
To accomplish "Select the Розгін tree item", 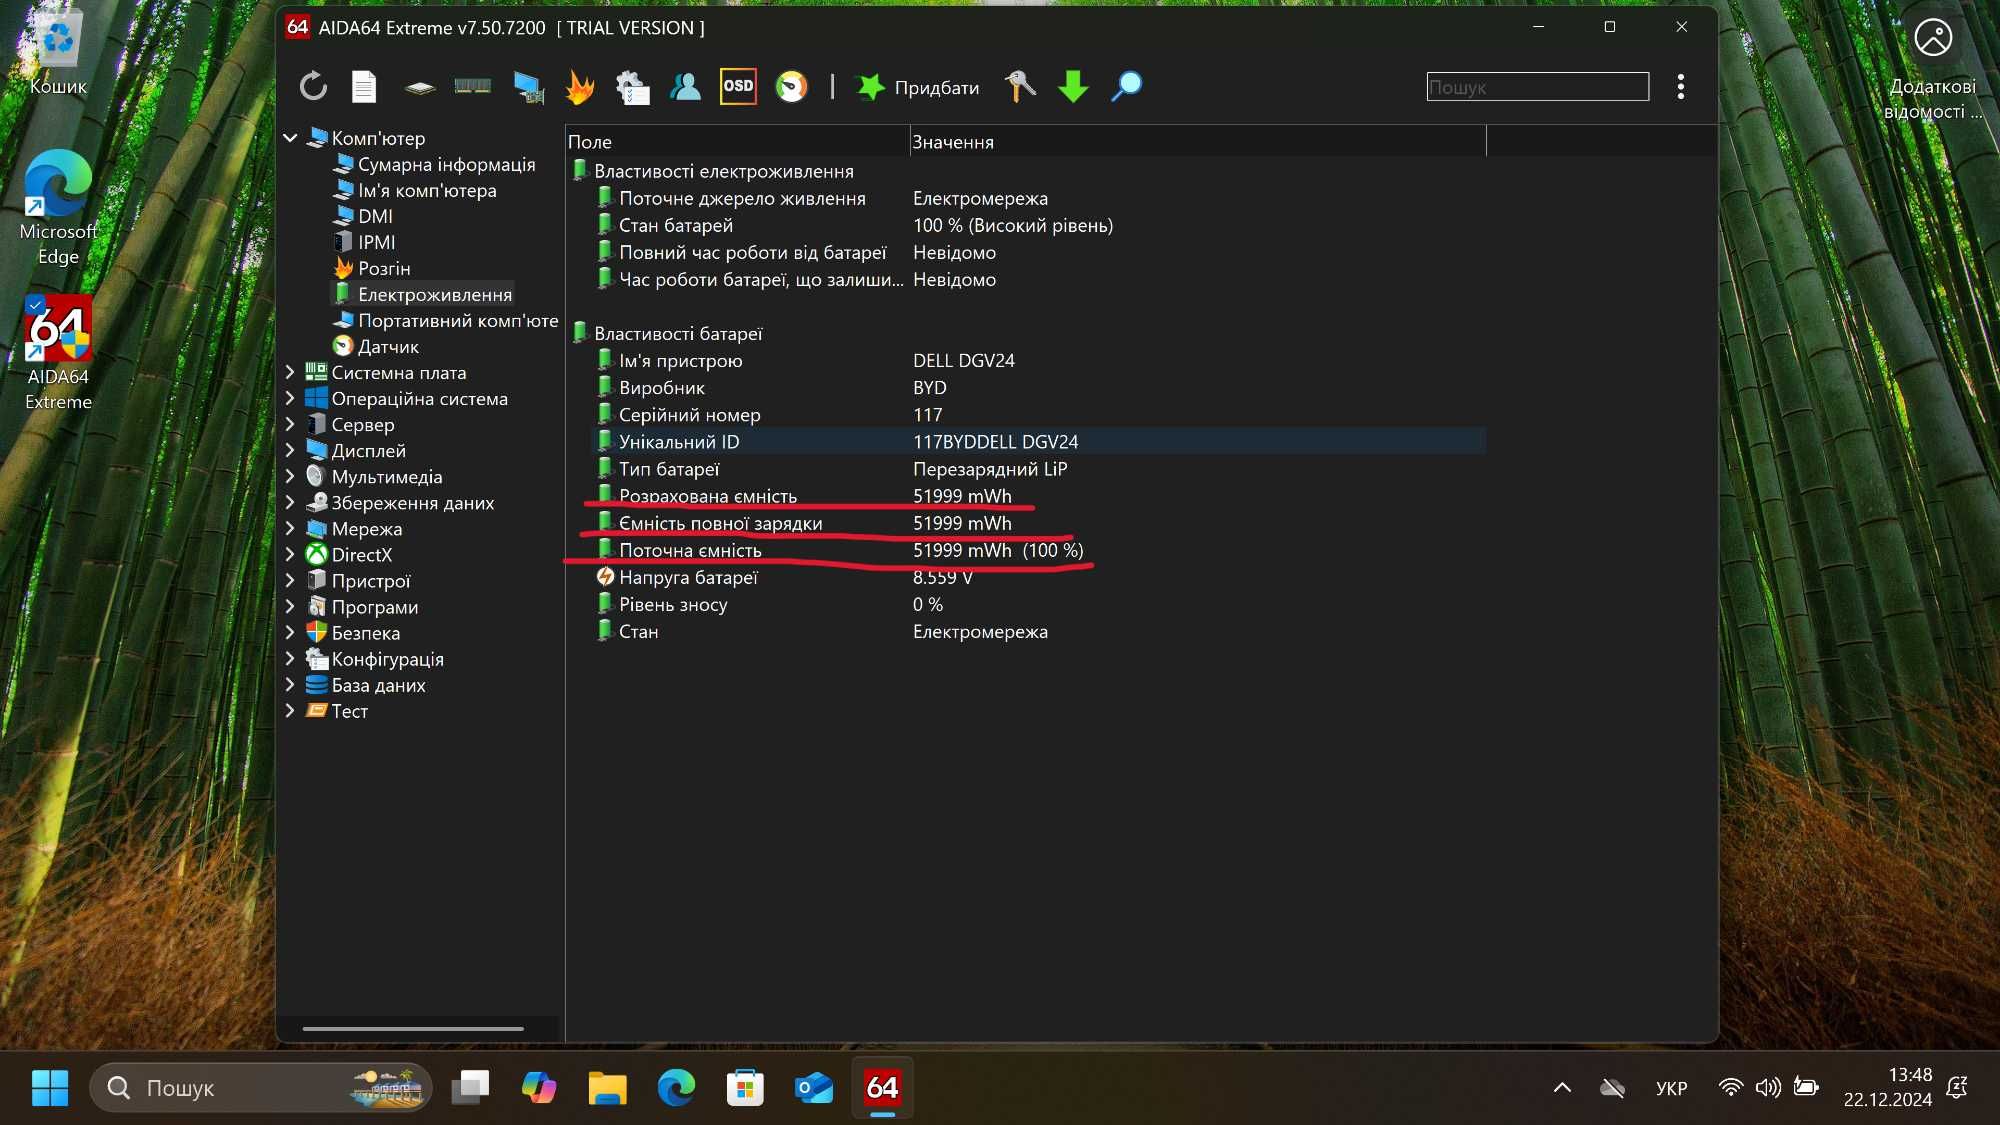I will 384,268.
